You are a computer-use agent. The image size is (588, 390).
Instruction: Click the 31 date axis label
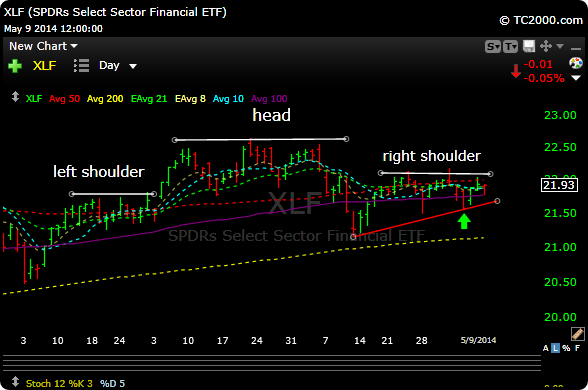[291, 340]
